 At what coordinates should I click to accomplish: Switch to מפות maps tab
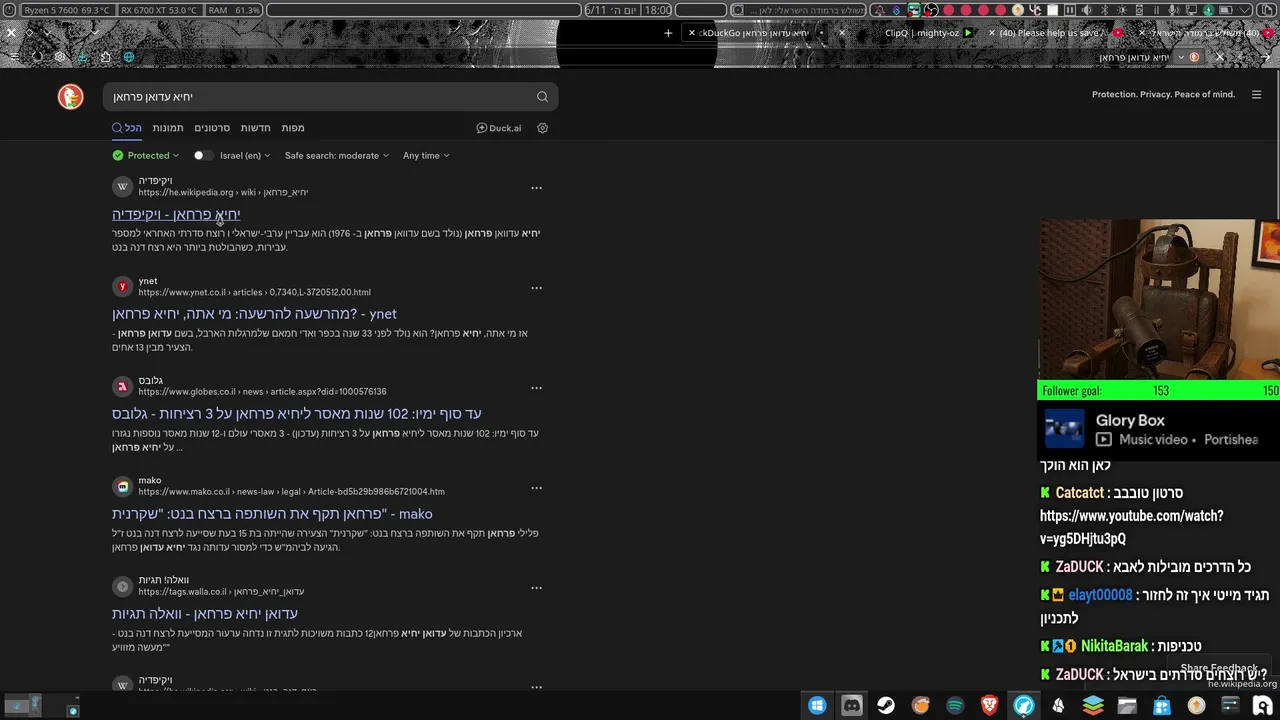click(x=293, y=128)
